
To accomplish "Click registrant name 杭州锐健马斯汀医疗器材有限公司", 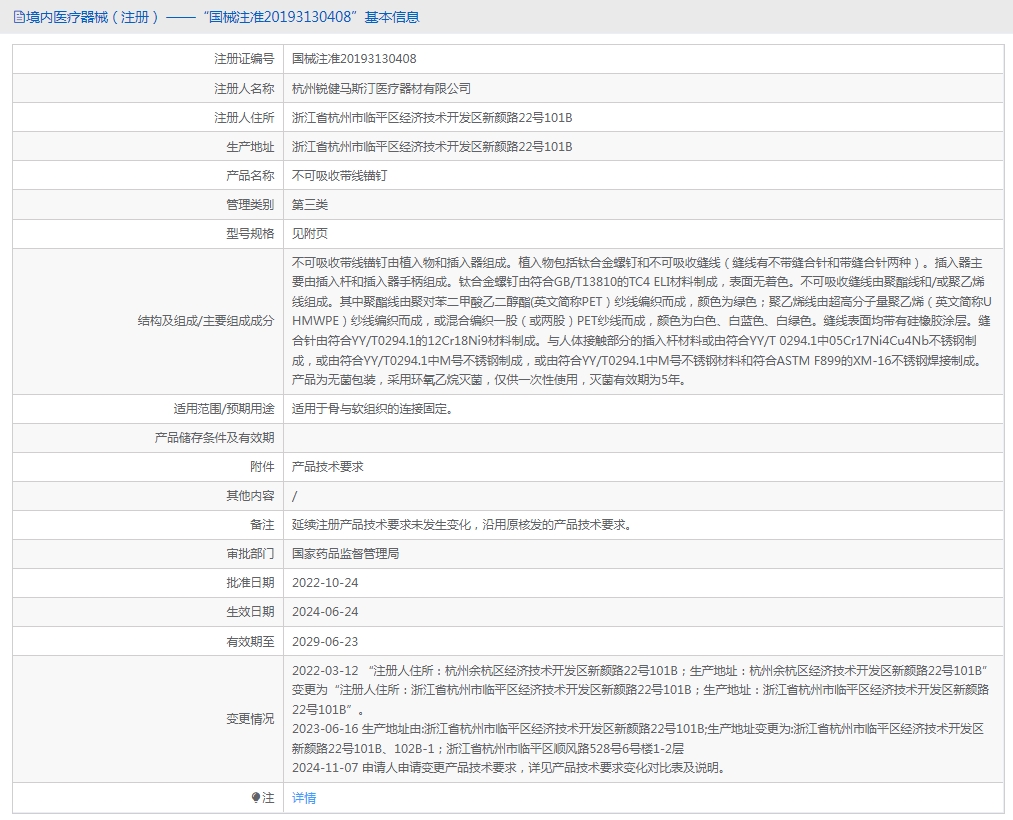I will pos(381,89).
